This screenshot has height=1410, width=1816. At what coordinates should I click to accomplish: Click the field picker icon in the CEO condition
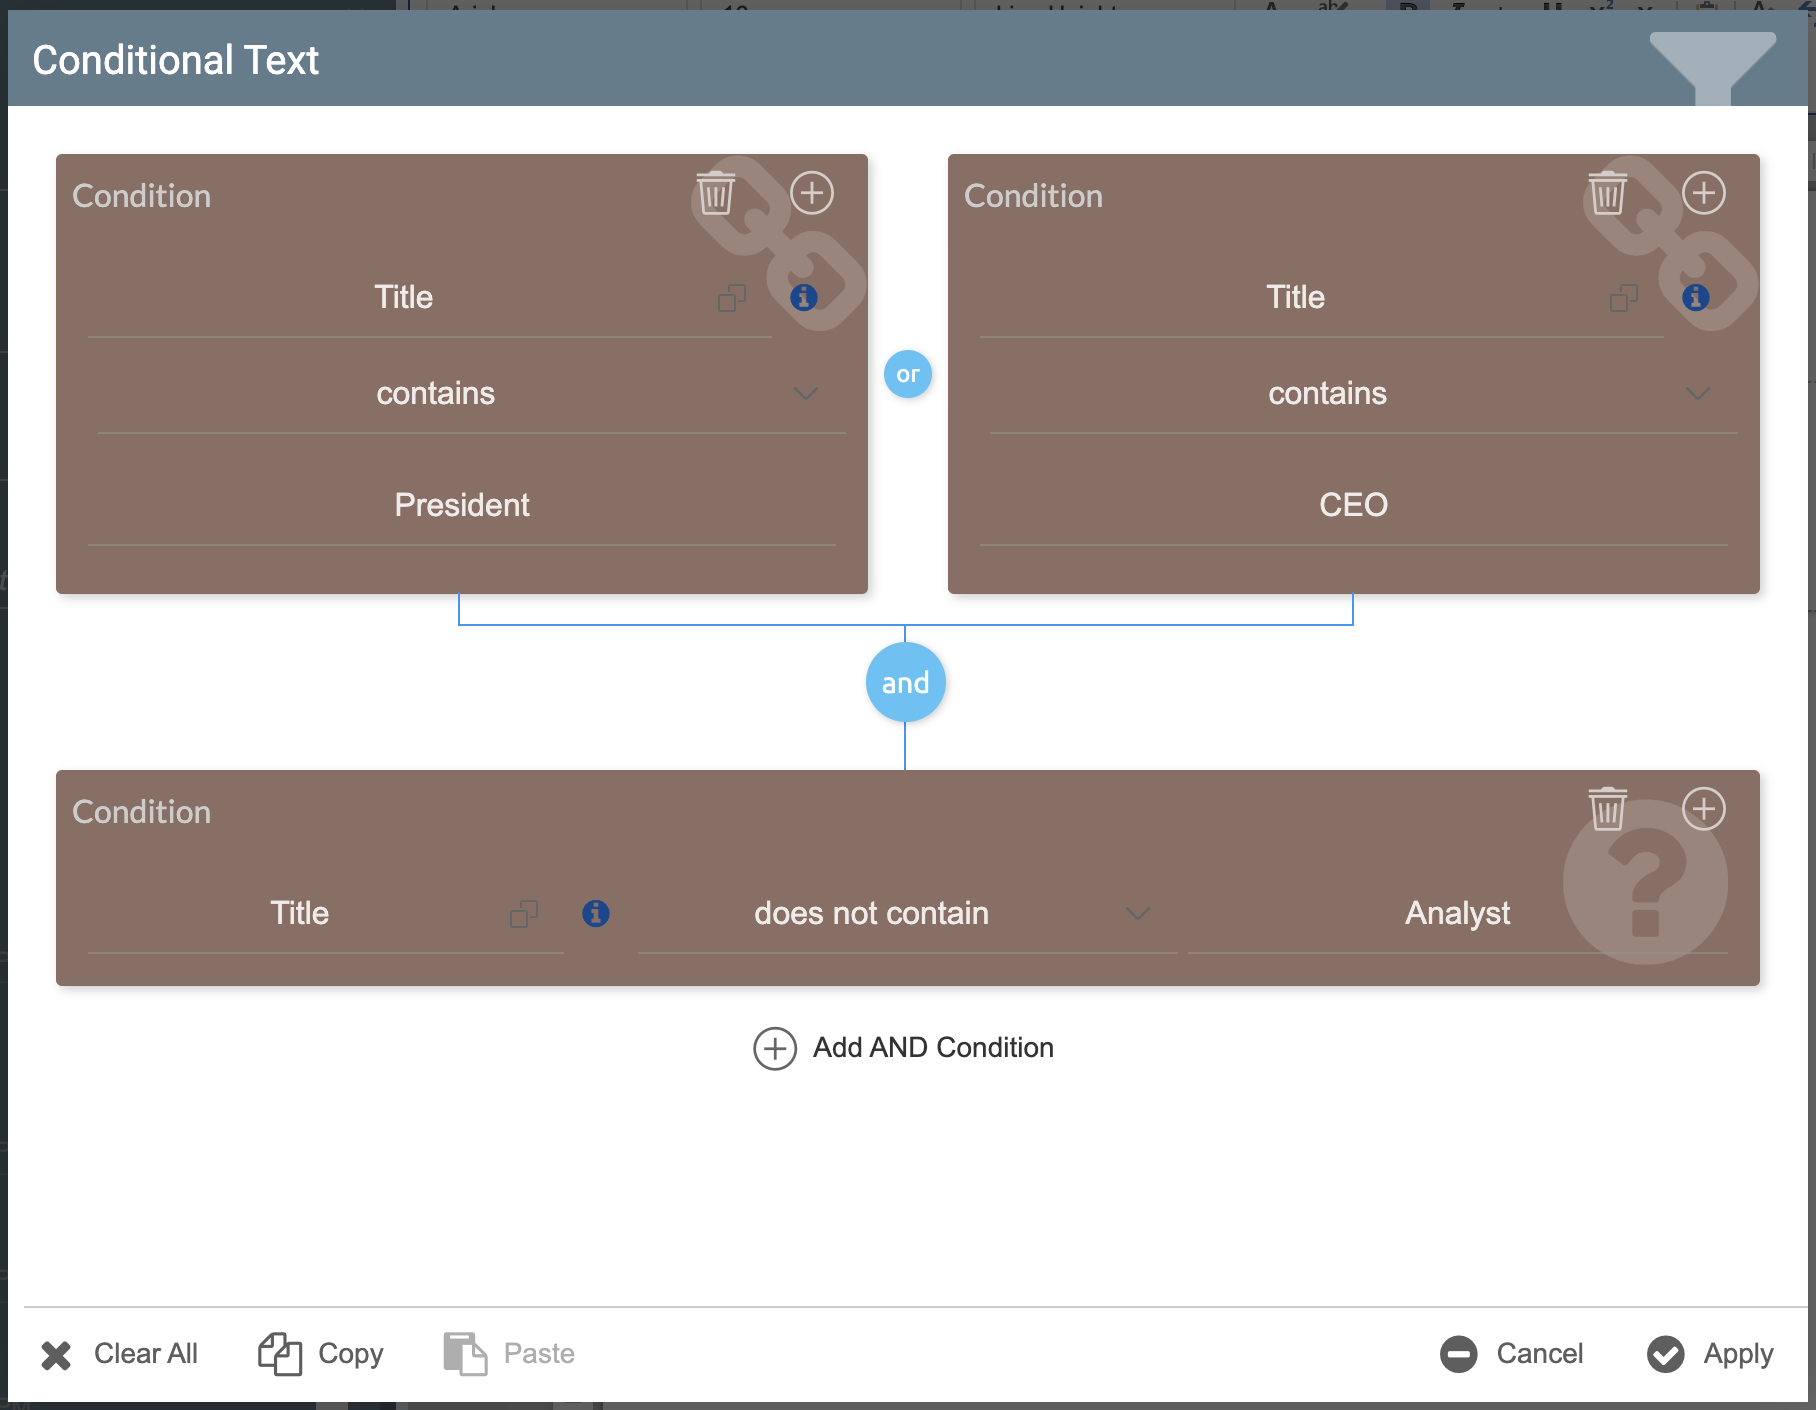tap(1623, 297)
